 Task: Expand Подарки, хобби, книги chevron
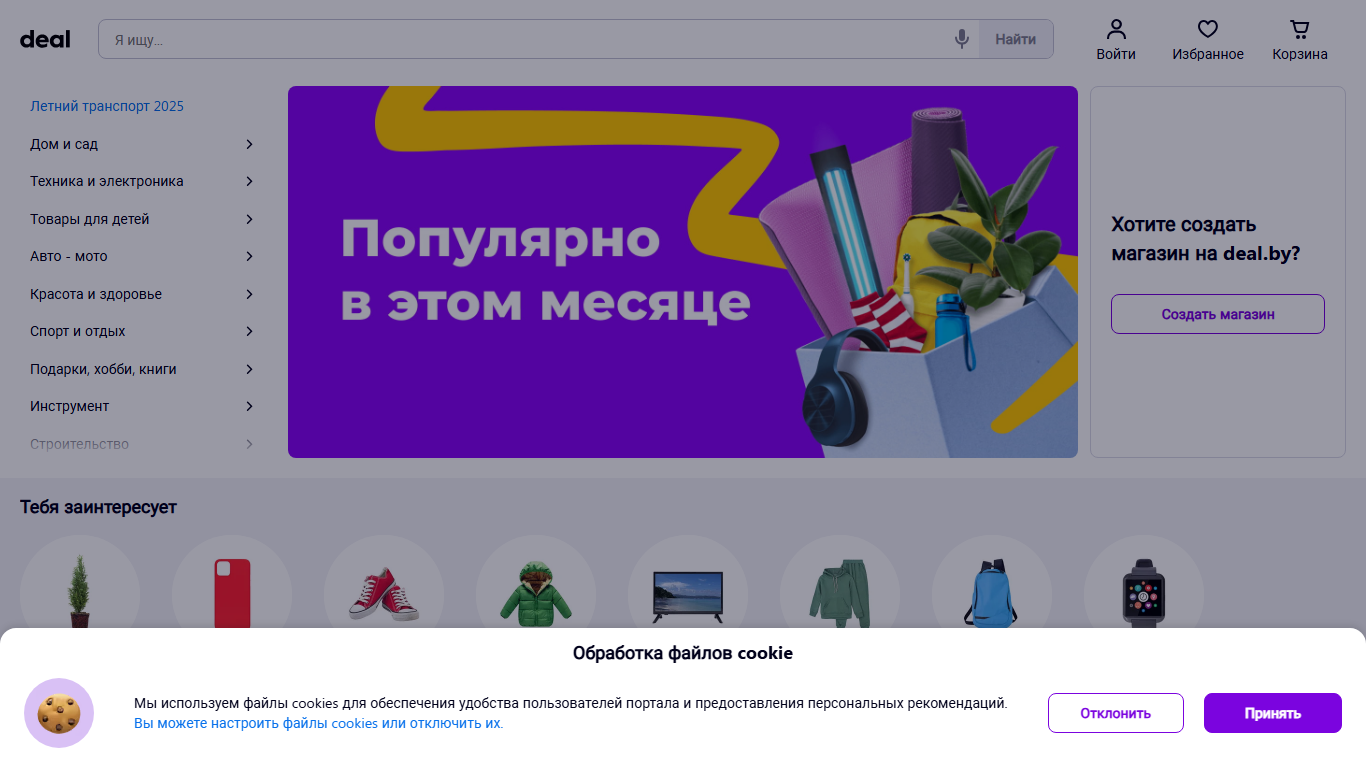click(249, 369)
